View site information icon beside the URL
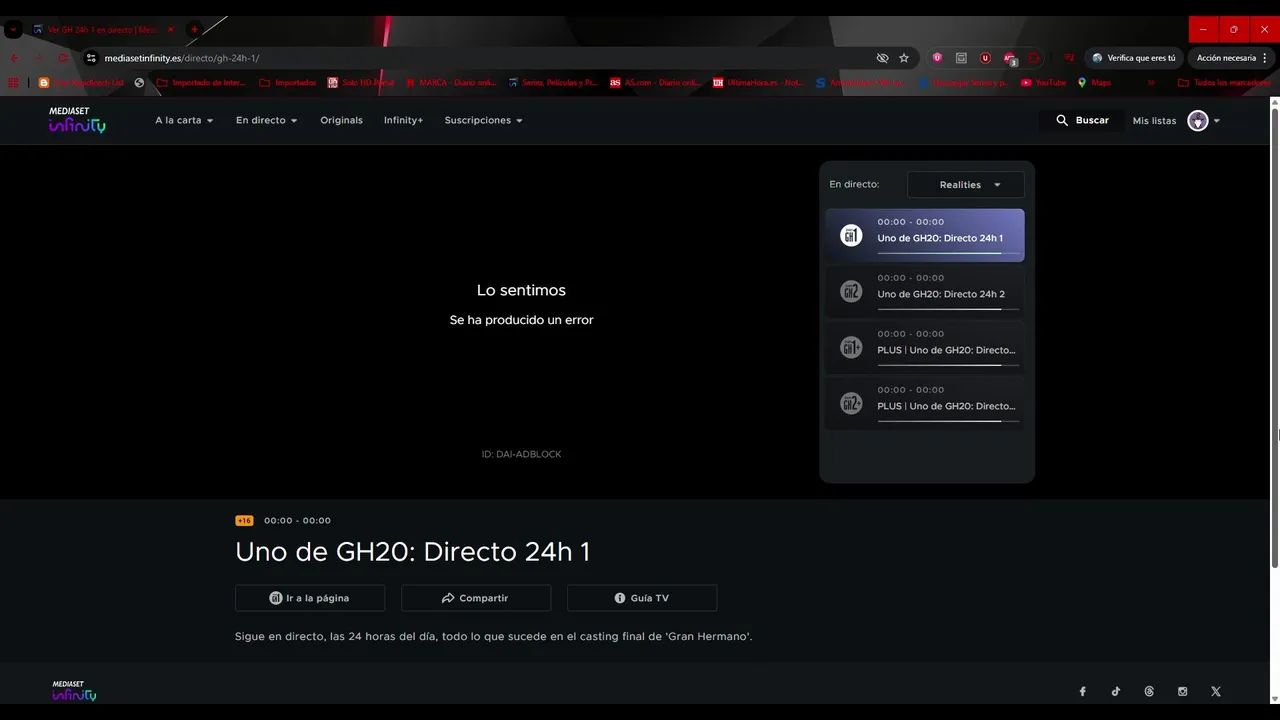1280x720 pixels. click(91, 58)
